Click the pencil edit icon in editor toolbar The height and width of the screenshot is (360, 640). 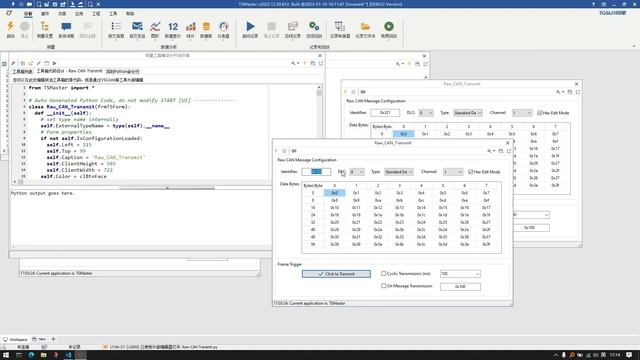pyautogui.click(x=39, y=63)
